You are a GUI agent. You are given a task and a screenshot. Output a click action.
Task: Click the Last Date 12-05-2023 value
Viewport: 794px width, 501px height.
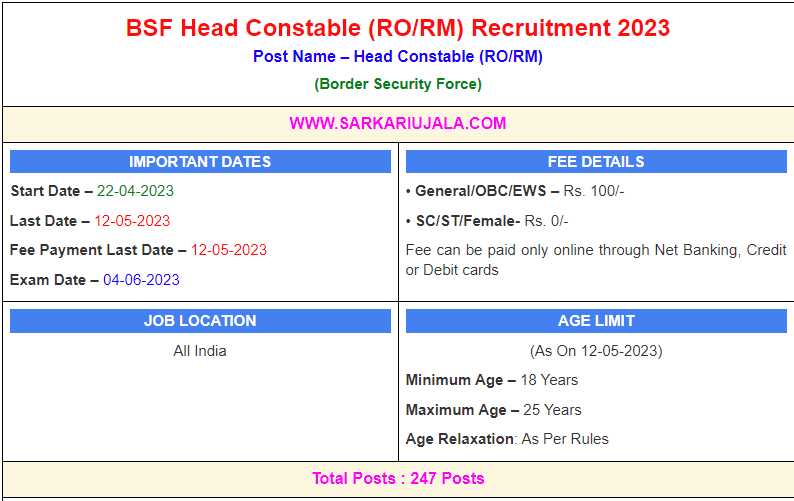(132, 220)
